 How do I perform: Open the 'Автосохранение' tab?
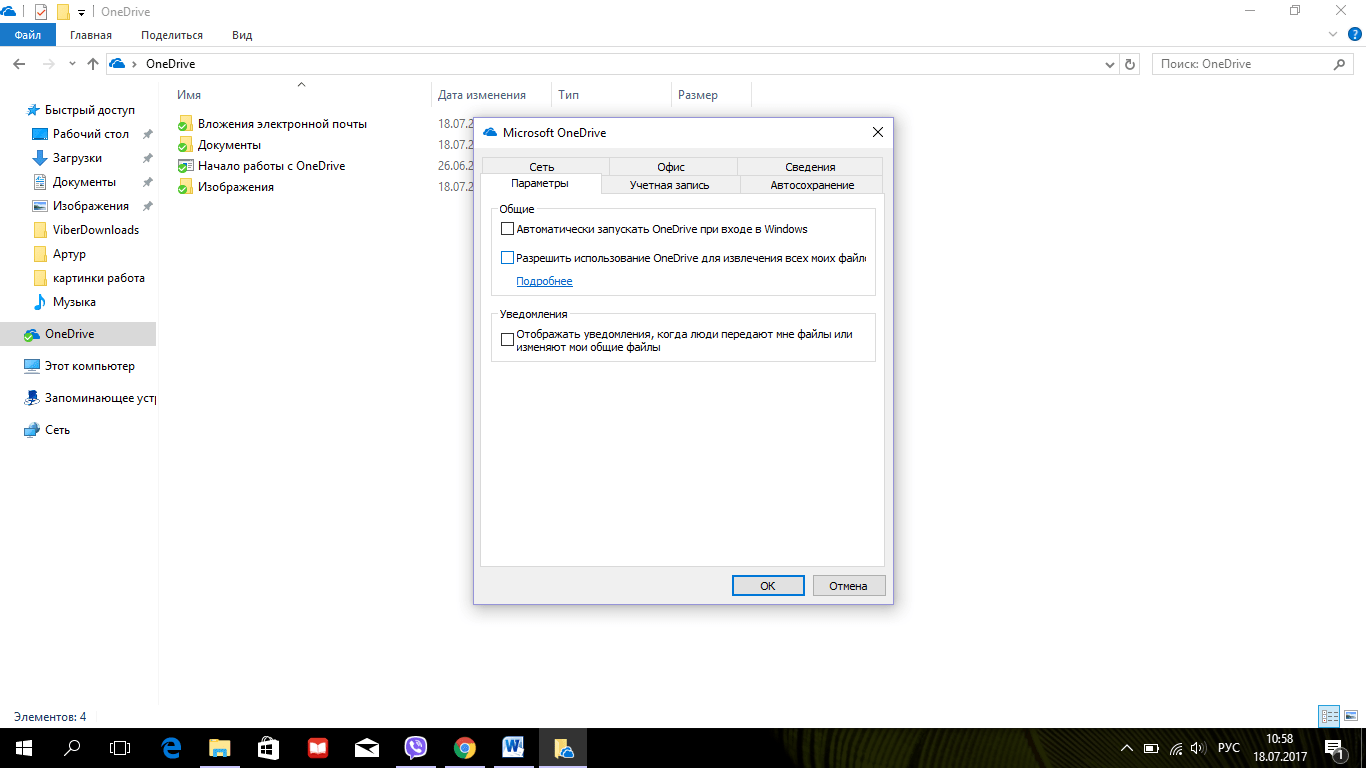point(812,185)
